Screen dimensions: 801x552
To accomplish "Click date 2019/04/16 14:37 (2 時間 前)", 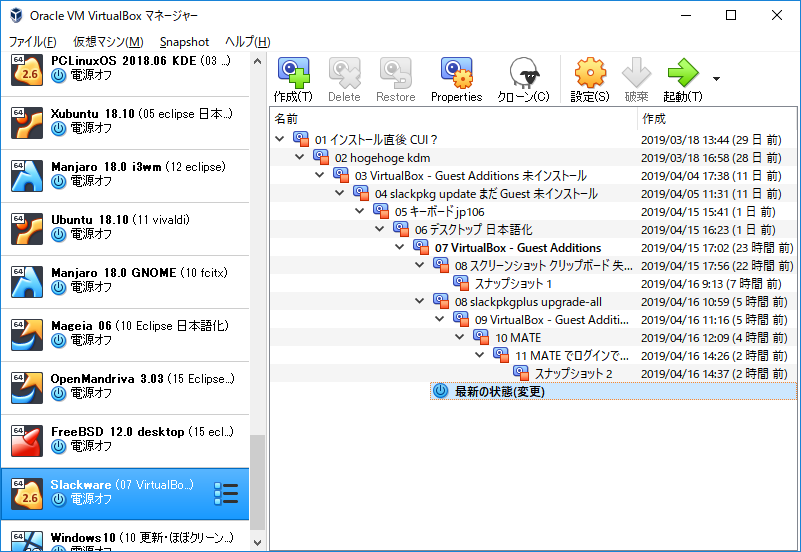I will [x=714, y=374].
